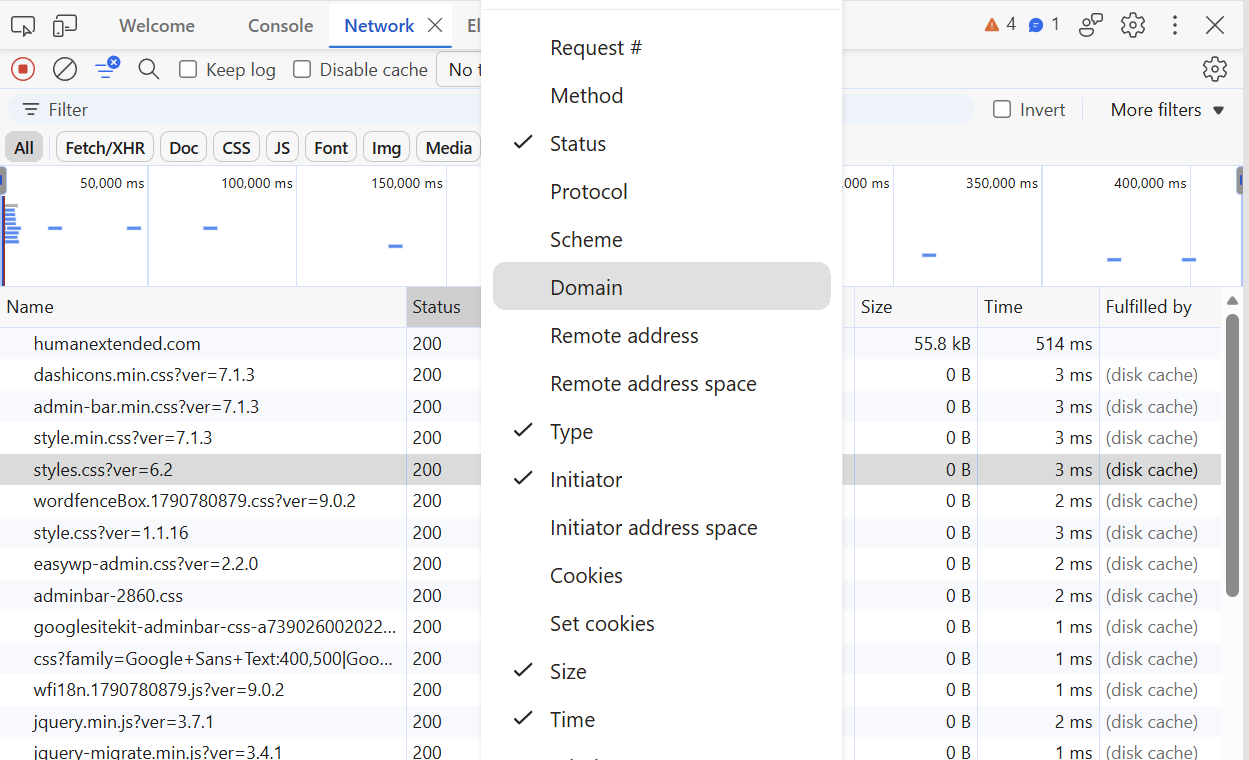Image resolution: width=1249 pixels, height=760 pixels.
Task: Filter requests by JS type
Action: (x=282, y=147)
